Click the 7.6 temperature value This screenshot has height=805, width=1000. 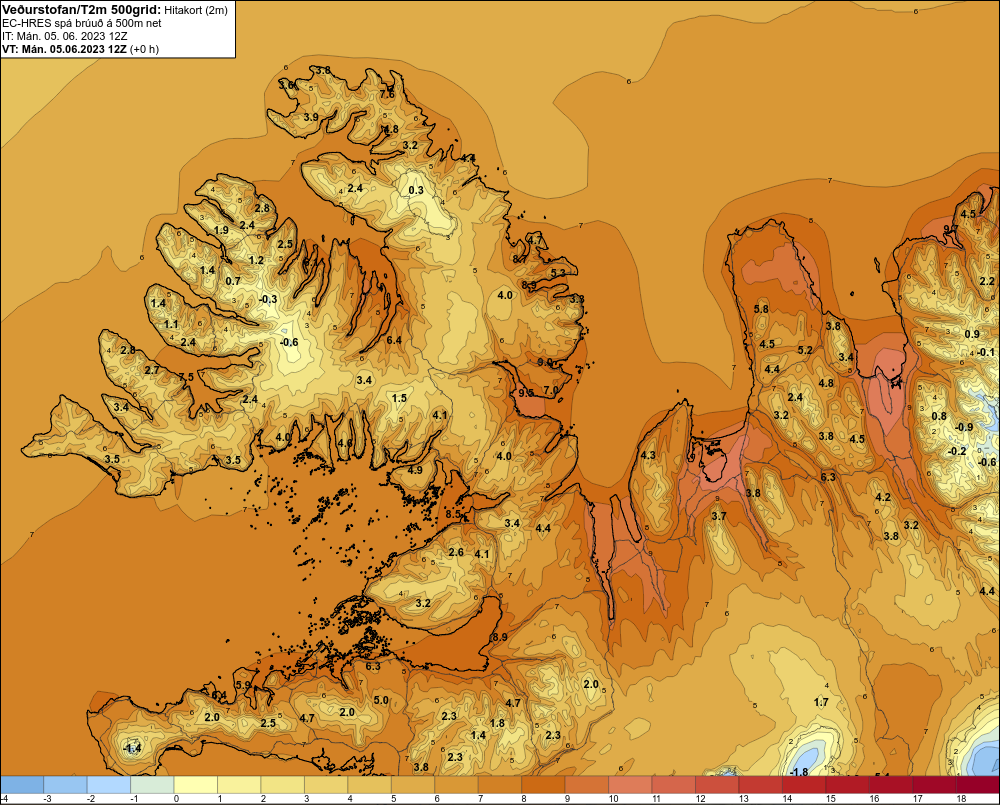click(387, 94)
